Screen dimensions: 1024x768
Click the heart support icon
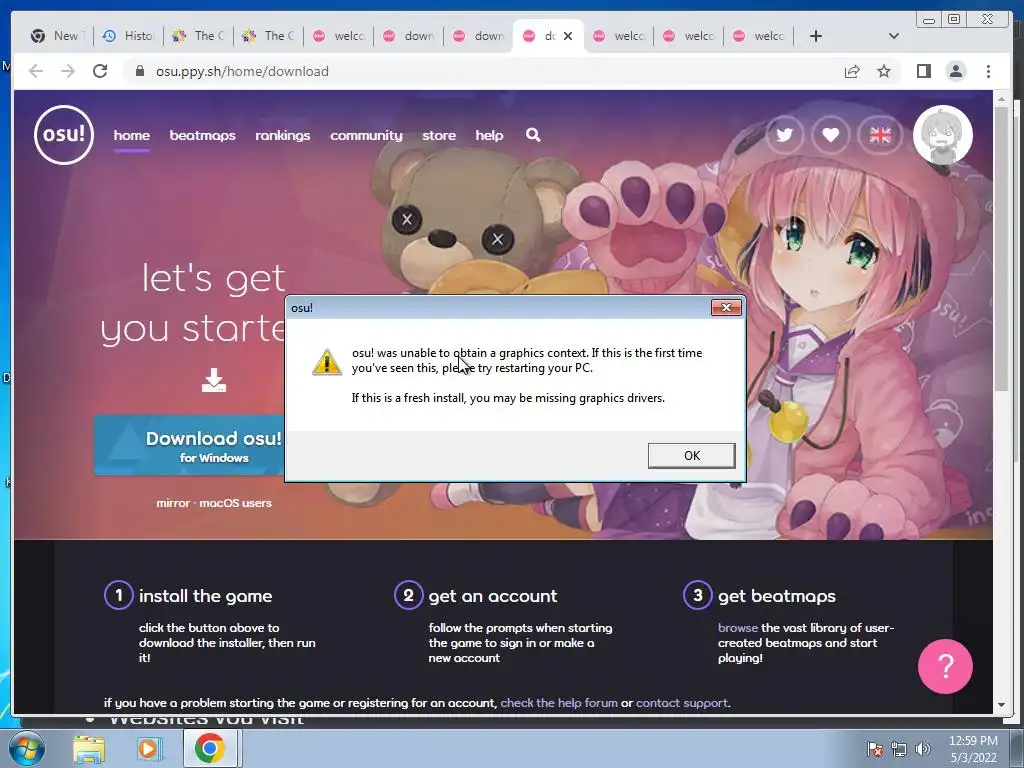831,135
